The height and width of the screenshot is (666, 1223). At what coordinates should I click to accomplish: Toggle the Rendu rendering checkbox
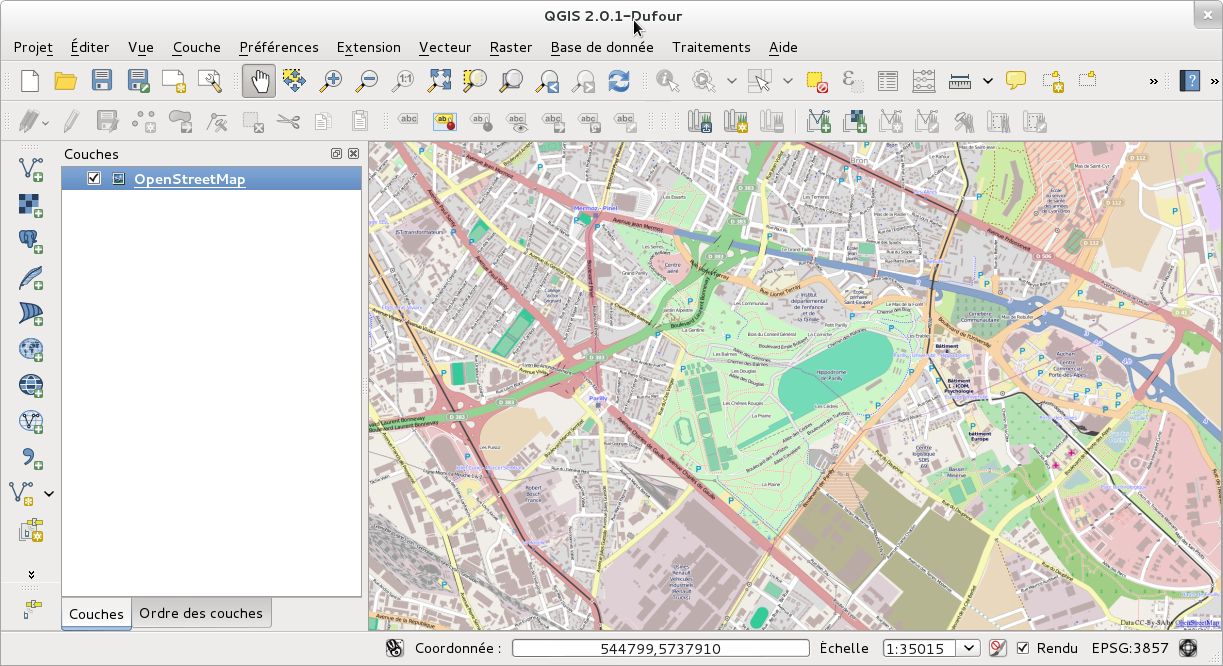click(x=1023, y=648)
